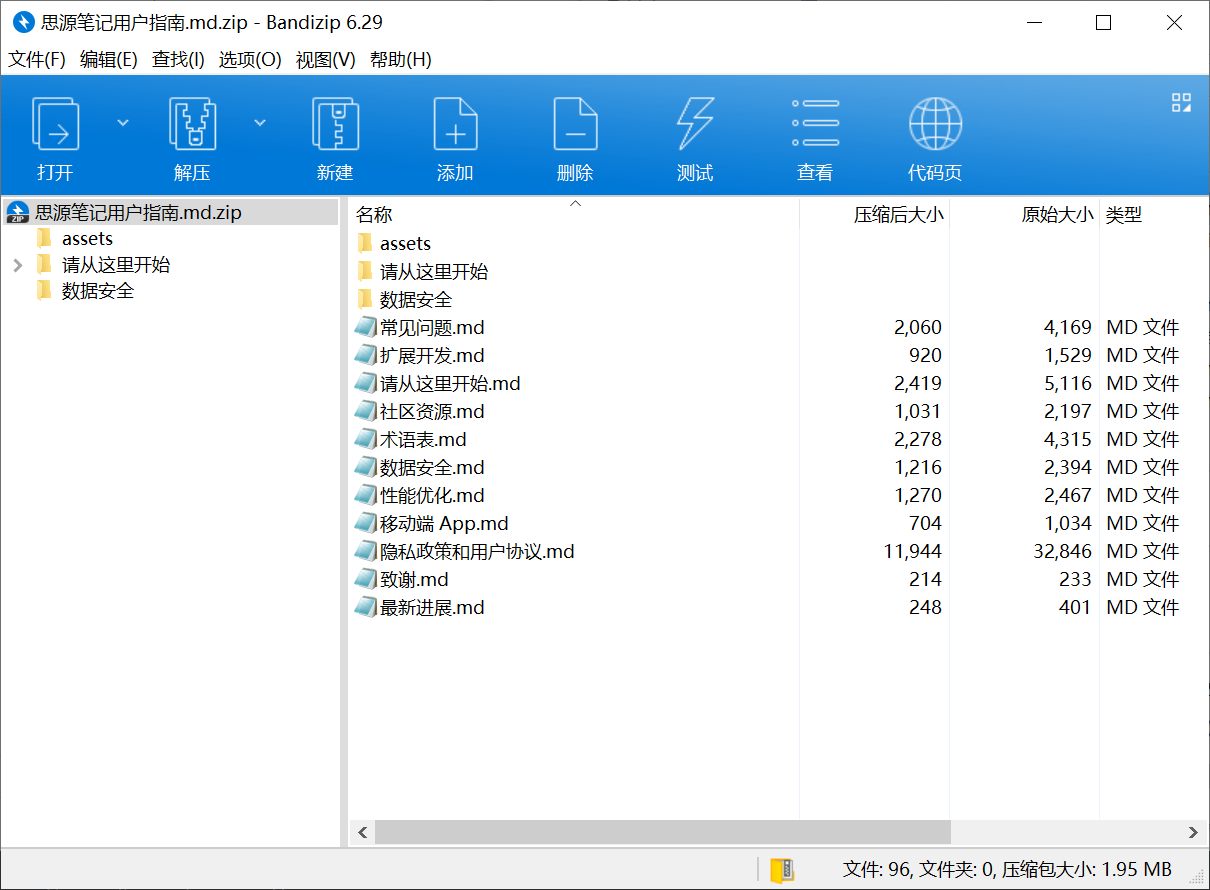Click the 请从这里开始.md file icon
The width and height of the screenshot is (1210, 890).
coord(366,383)
